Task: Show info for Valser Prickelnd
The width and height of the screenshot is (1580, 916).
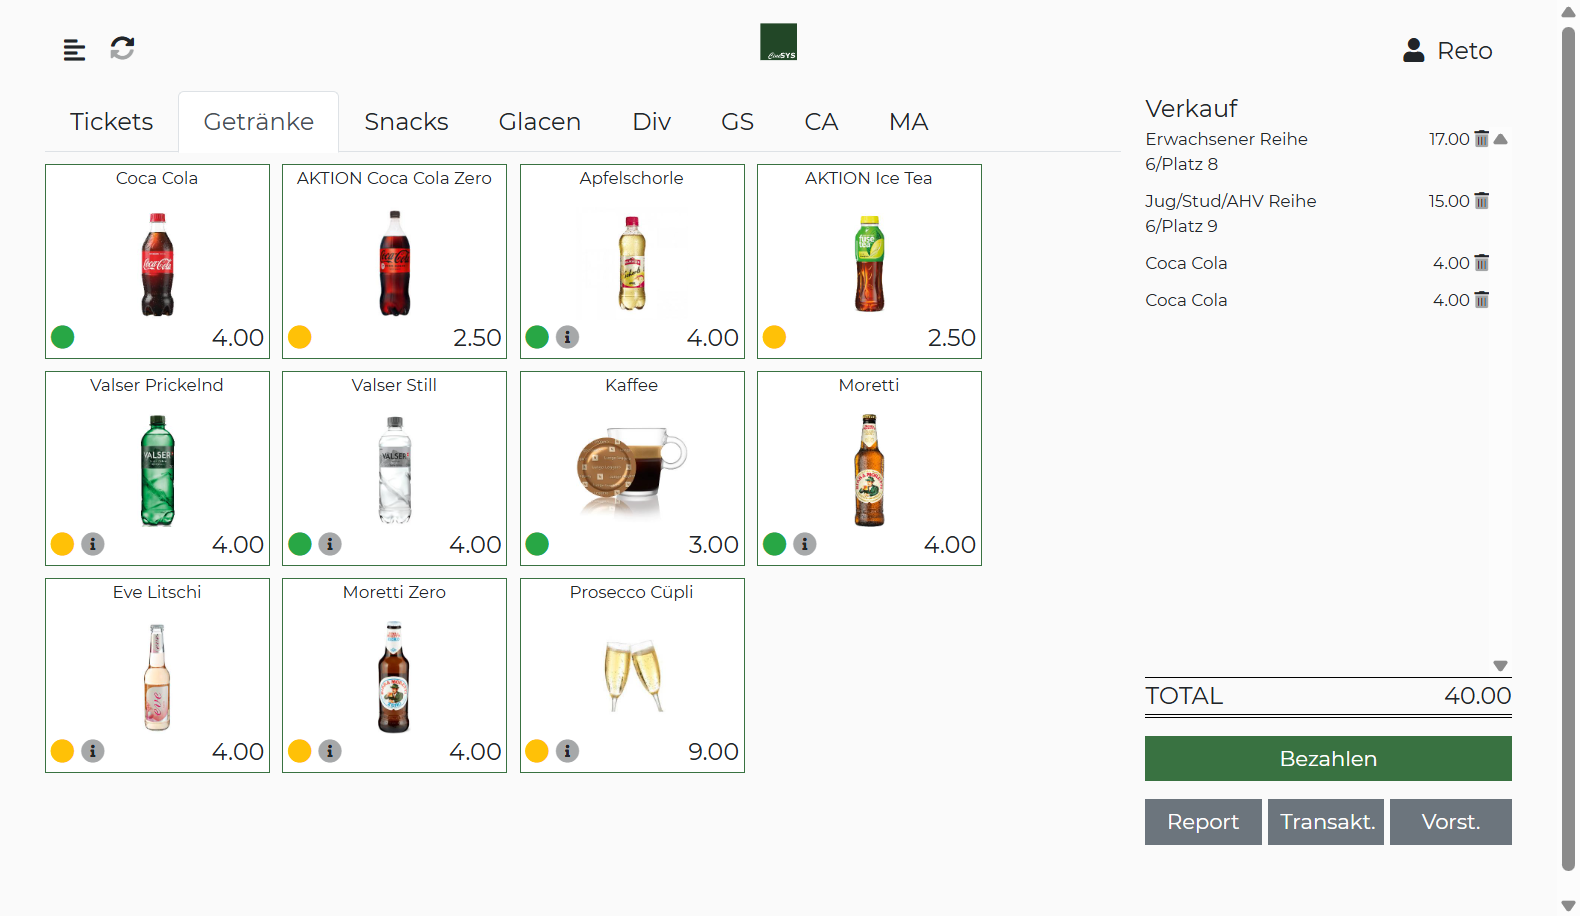Action: [x=93, y=544]
